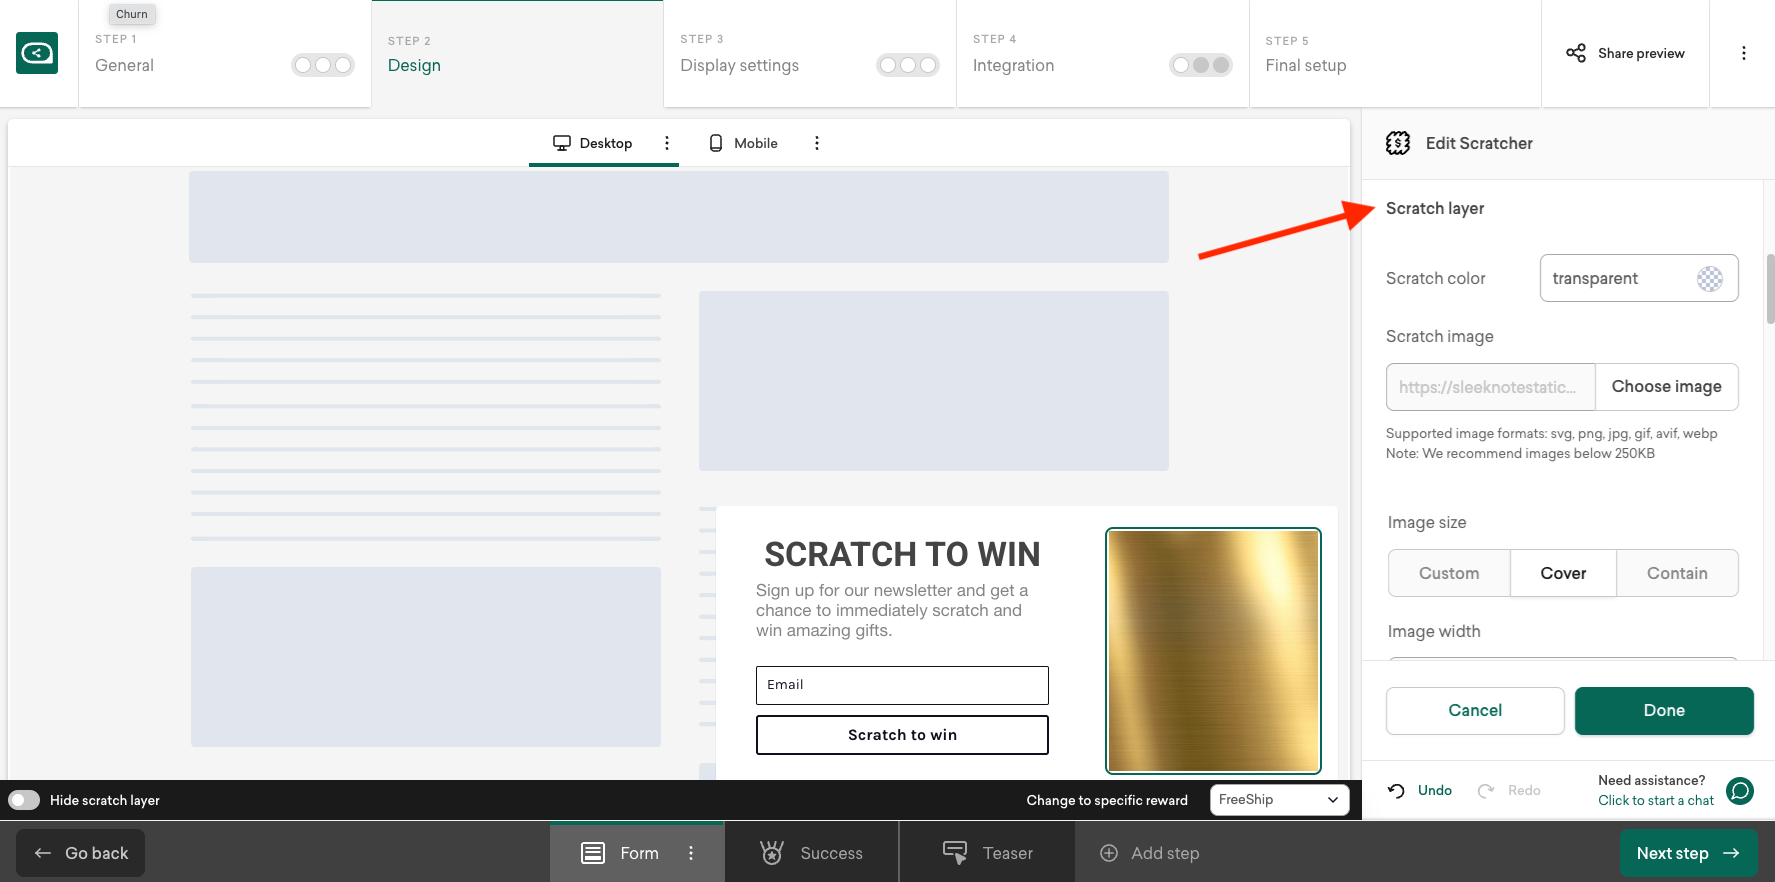Open Form step options kebab menu
1775x882 pixels.
(x=691, y=853)
